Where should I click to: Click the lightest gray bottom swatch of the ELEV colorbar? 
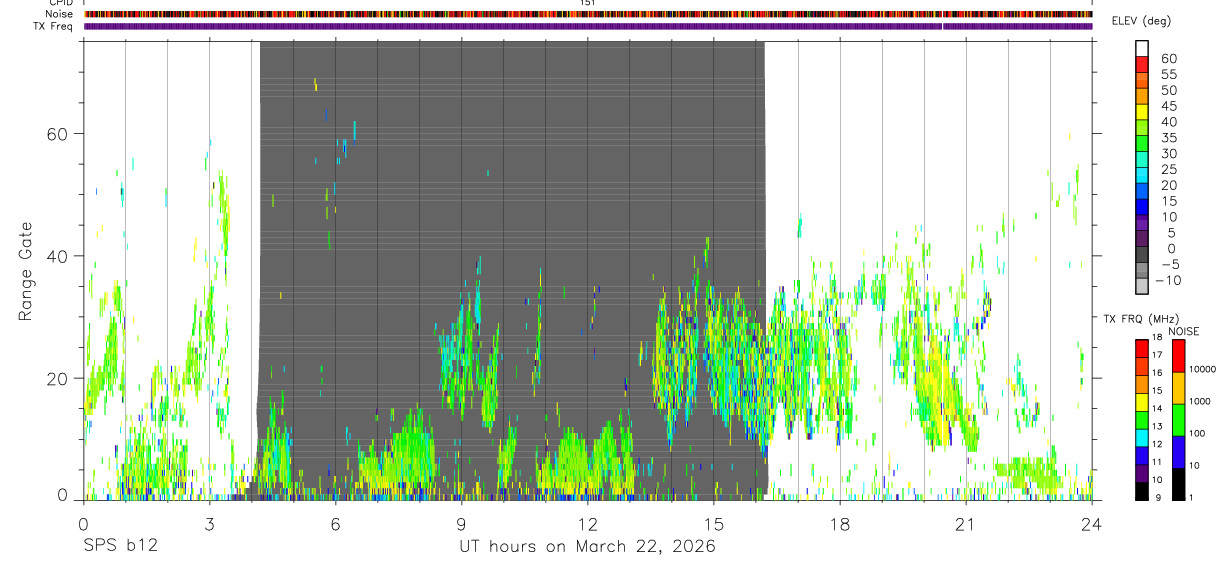(x=1142, y=286)
